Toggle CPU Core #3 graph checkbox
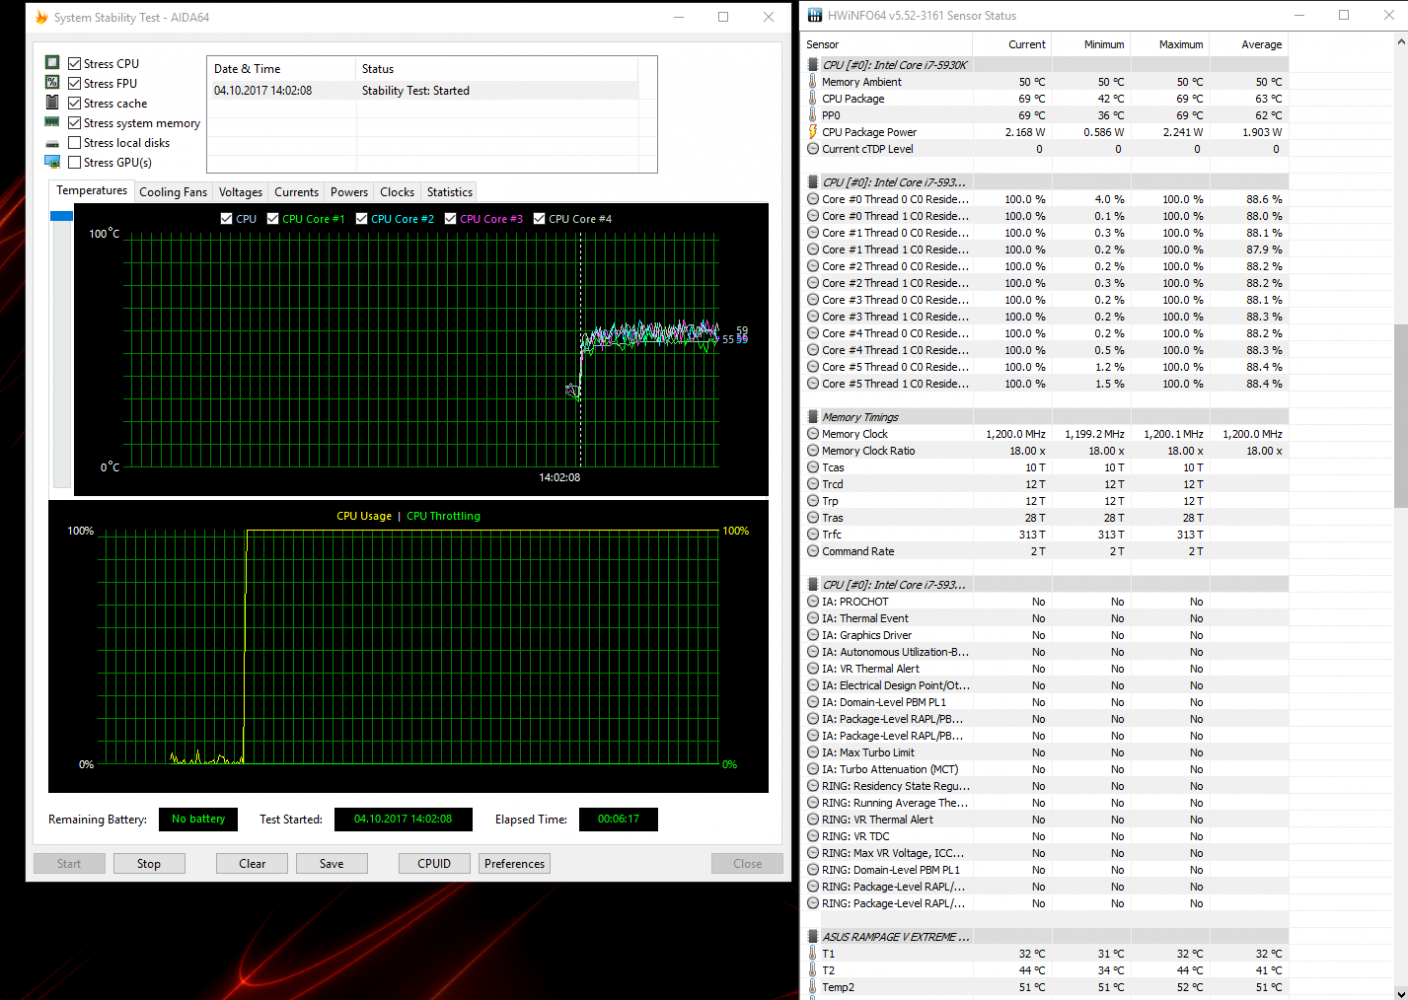1408x1000 pixels. coord(450,219)
